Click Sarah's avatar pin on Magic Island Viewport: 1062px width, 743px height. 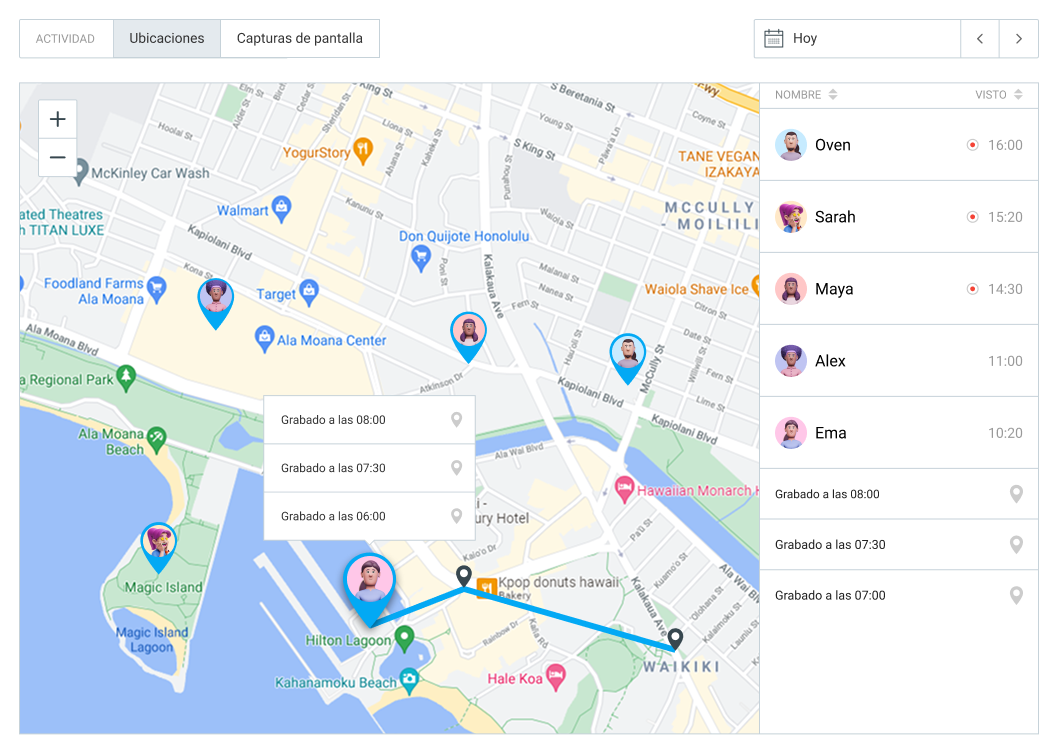tap(158, 547)
